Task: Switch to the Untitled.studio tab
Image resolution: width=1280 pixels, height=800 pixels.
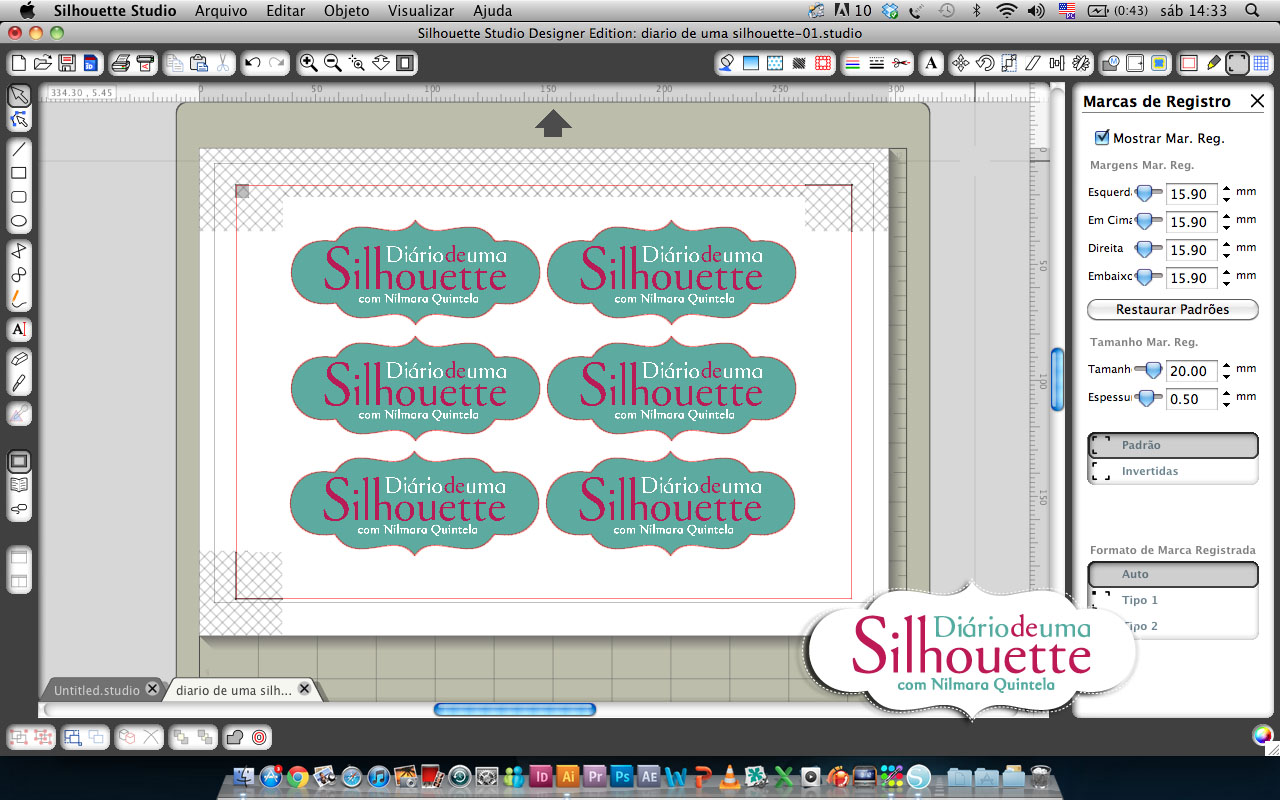Action: pyautogui.click(x=97, y=690)
